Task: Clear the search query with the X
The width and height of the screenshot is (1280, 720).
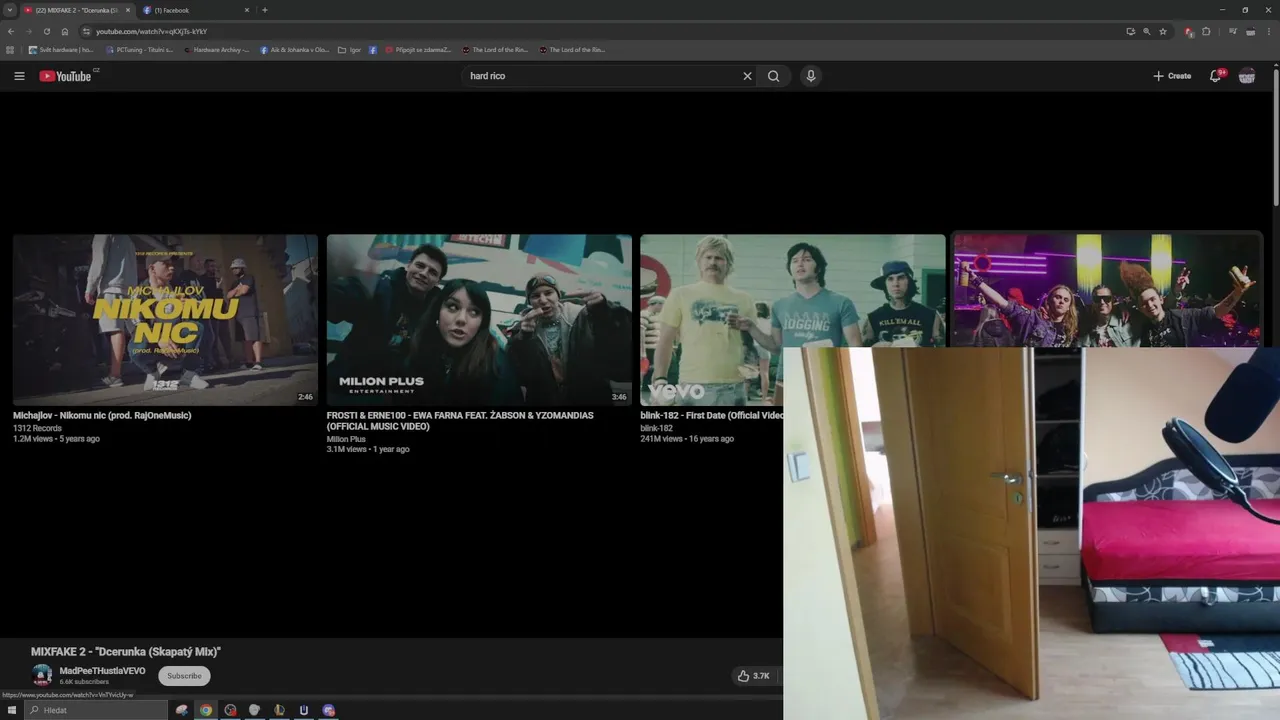Action: (x=747, y=76)
